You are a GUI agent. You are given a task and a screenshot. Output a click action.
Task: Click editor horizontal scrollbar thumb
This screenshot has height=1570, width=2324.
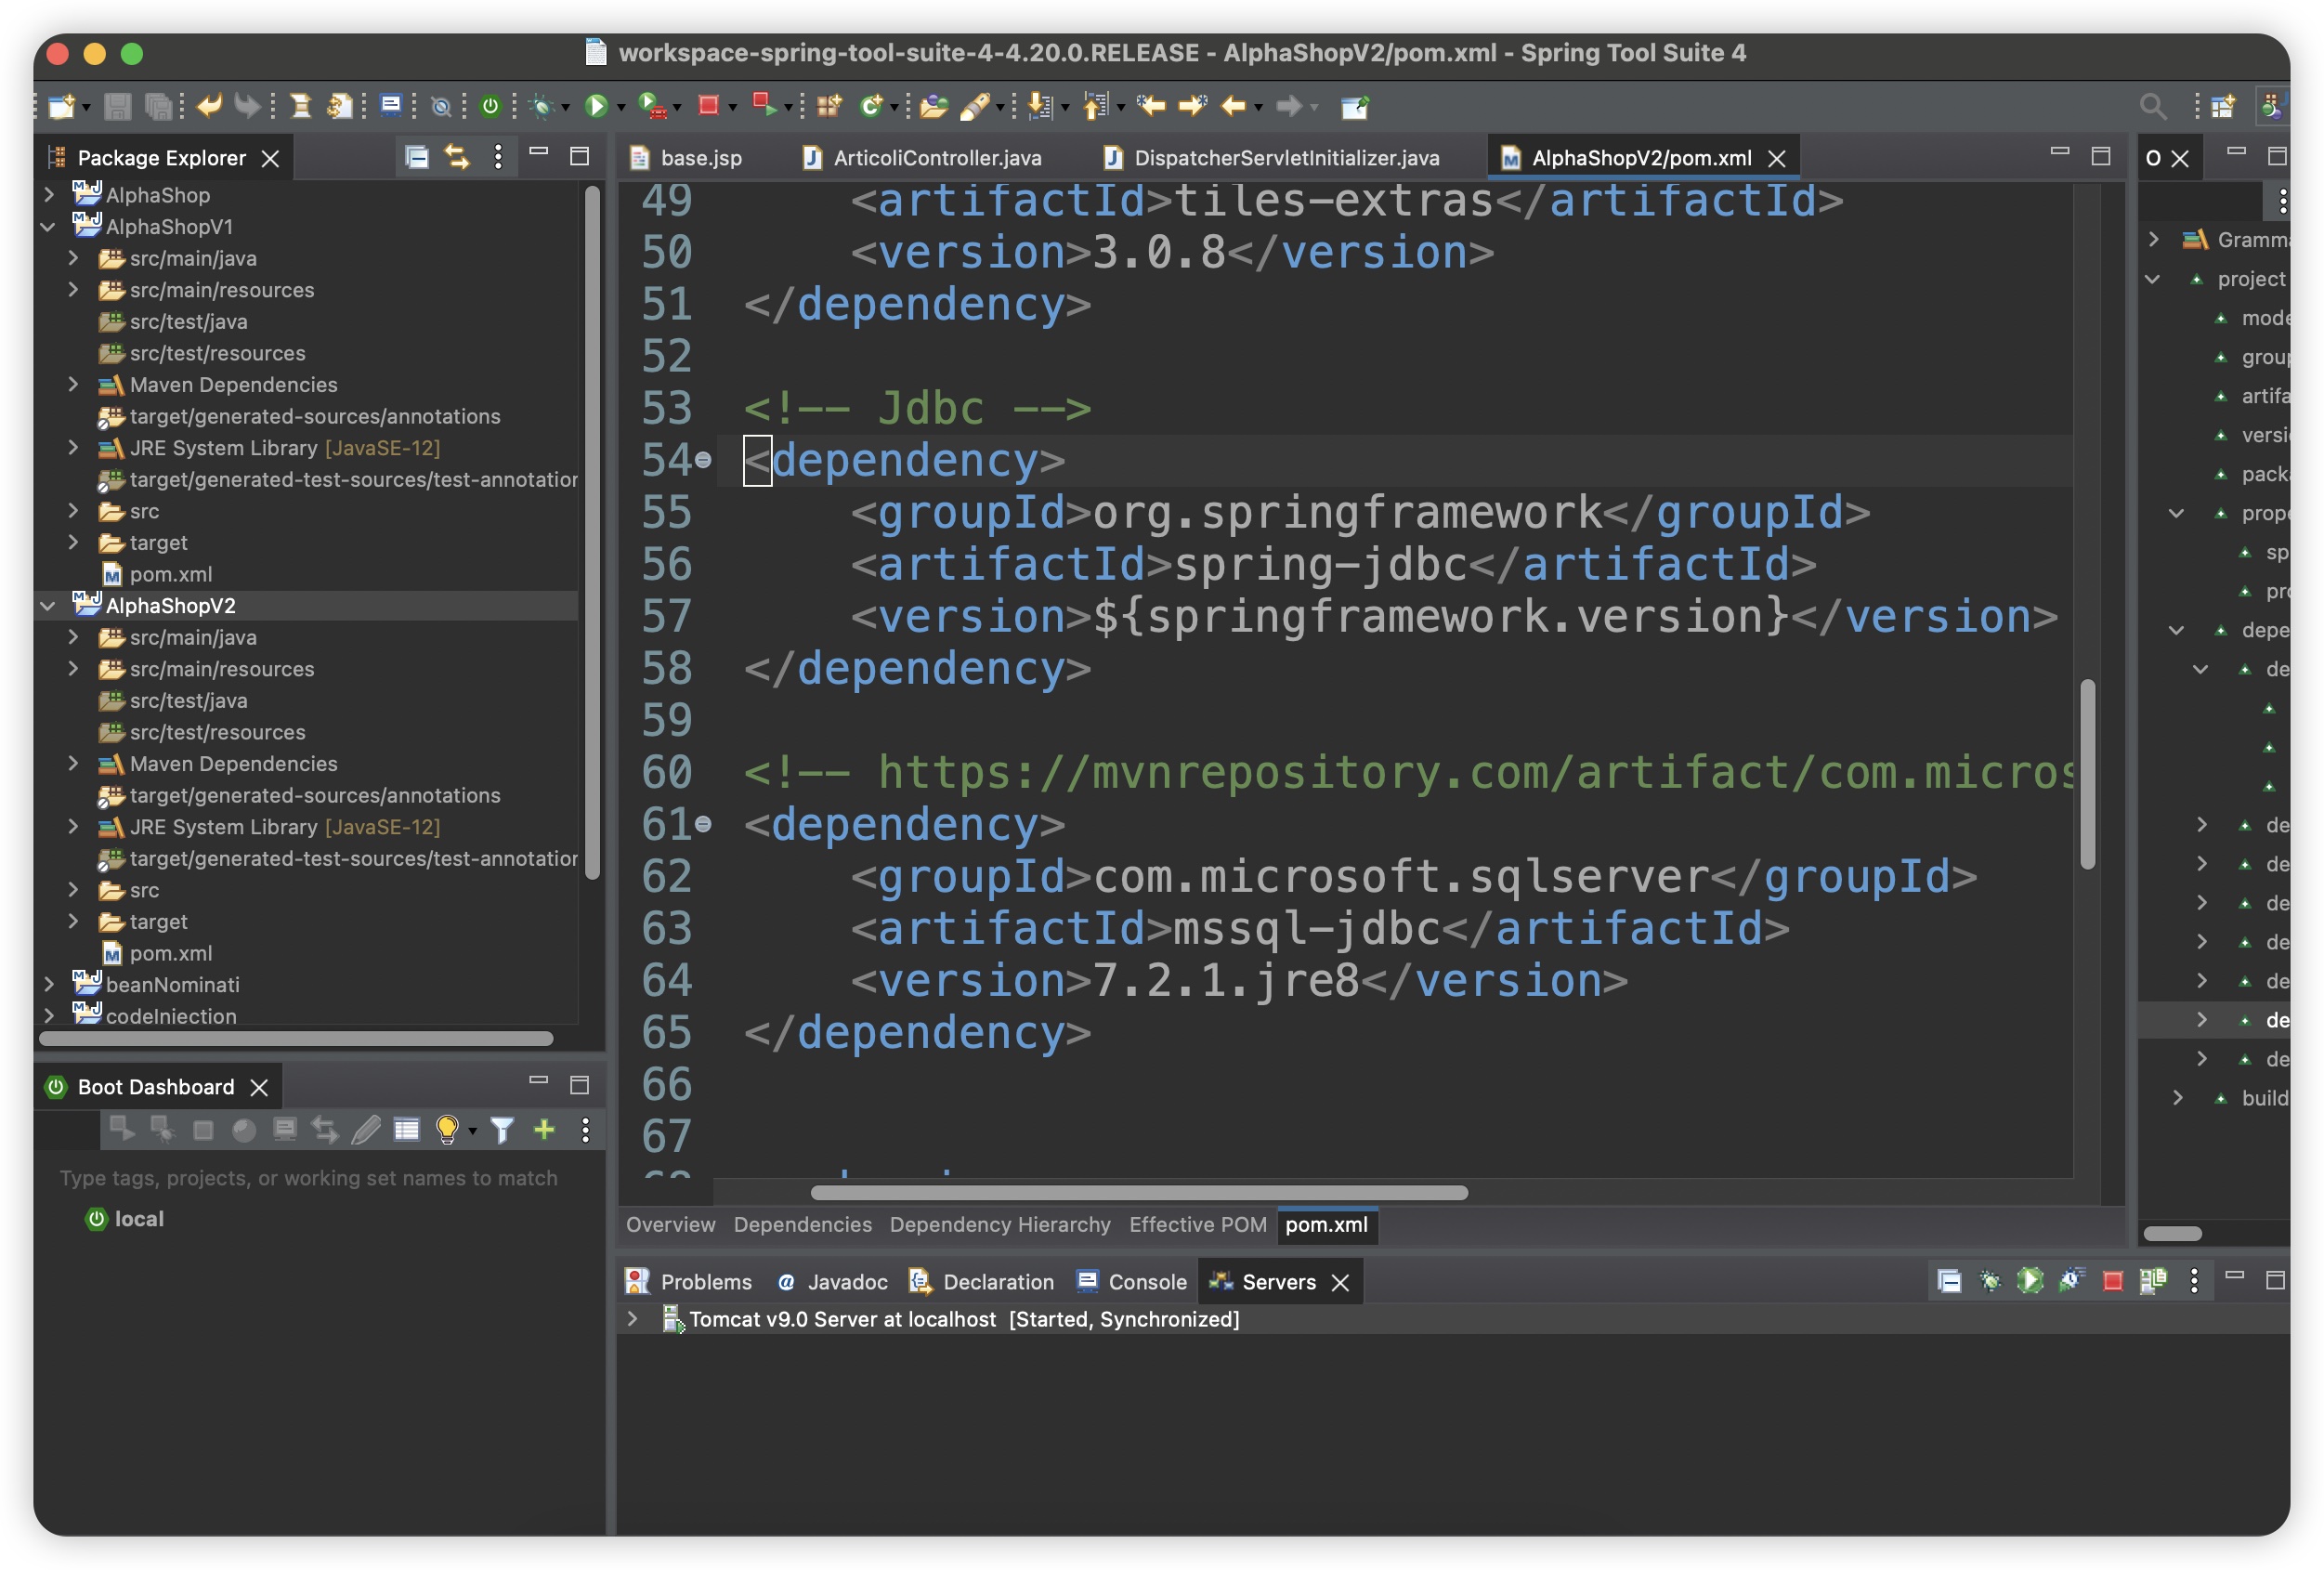[x=1139, y=1193]
